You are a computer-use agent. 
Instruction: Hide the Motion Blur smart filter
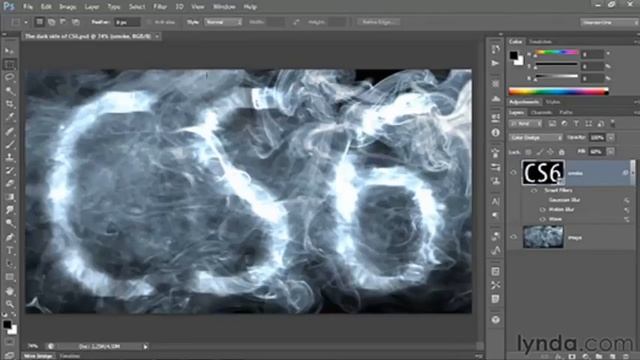click(x=542, y=210)
